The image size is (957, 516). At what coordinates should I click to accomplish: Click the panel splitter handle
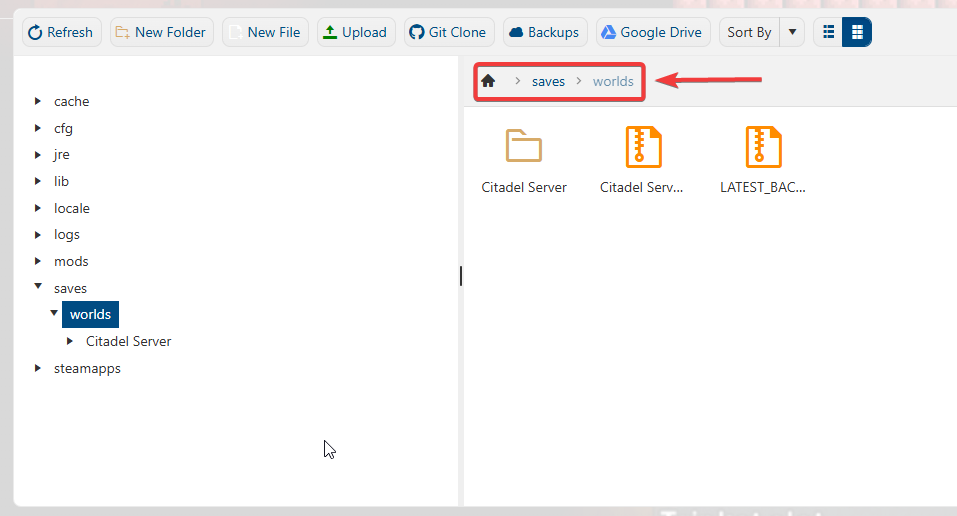point(461,276)
